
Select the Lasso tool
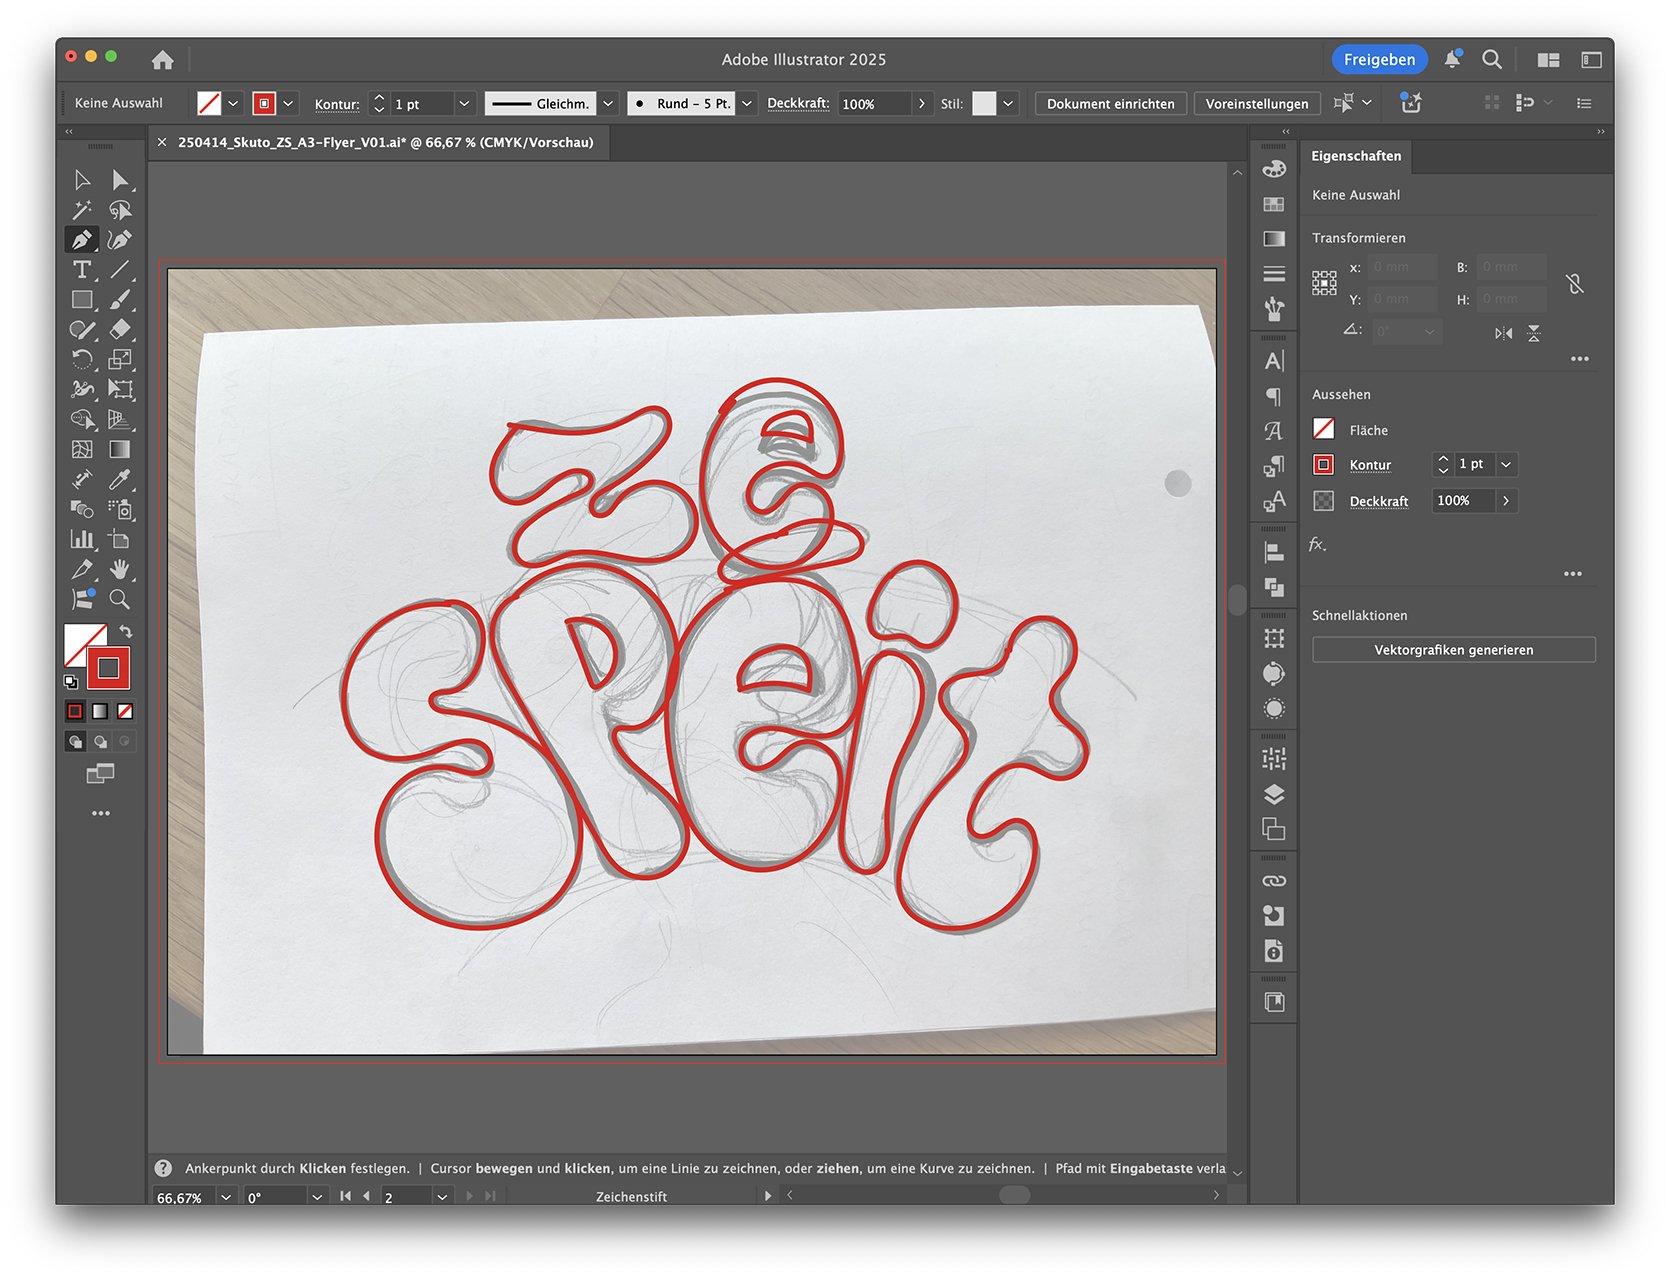(x=120, y=210)
